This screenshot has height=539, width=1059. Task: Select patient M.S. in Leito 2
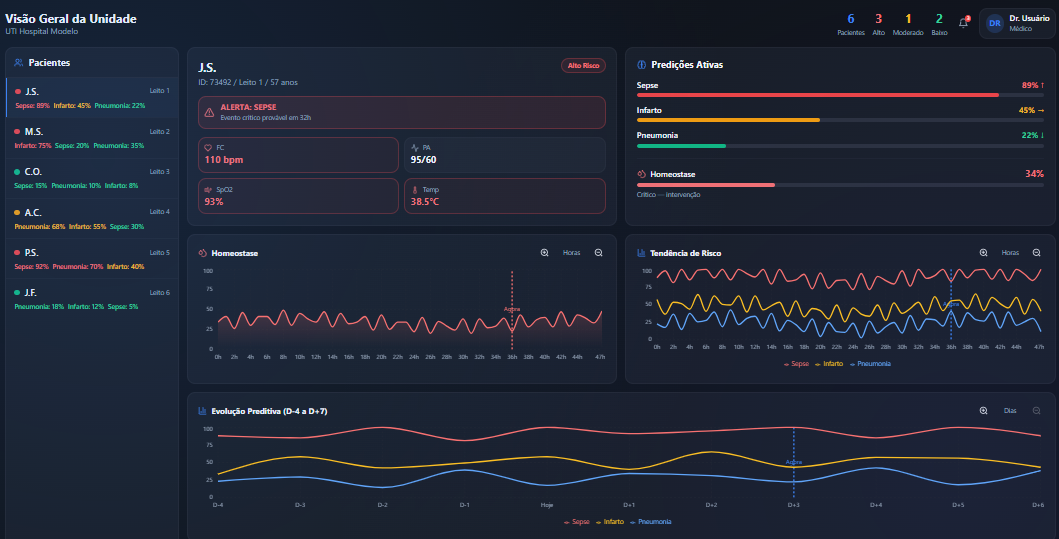point(93,138)
